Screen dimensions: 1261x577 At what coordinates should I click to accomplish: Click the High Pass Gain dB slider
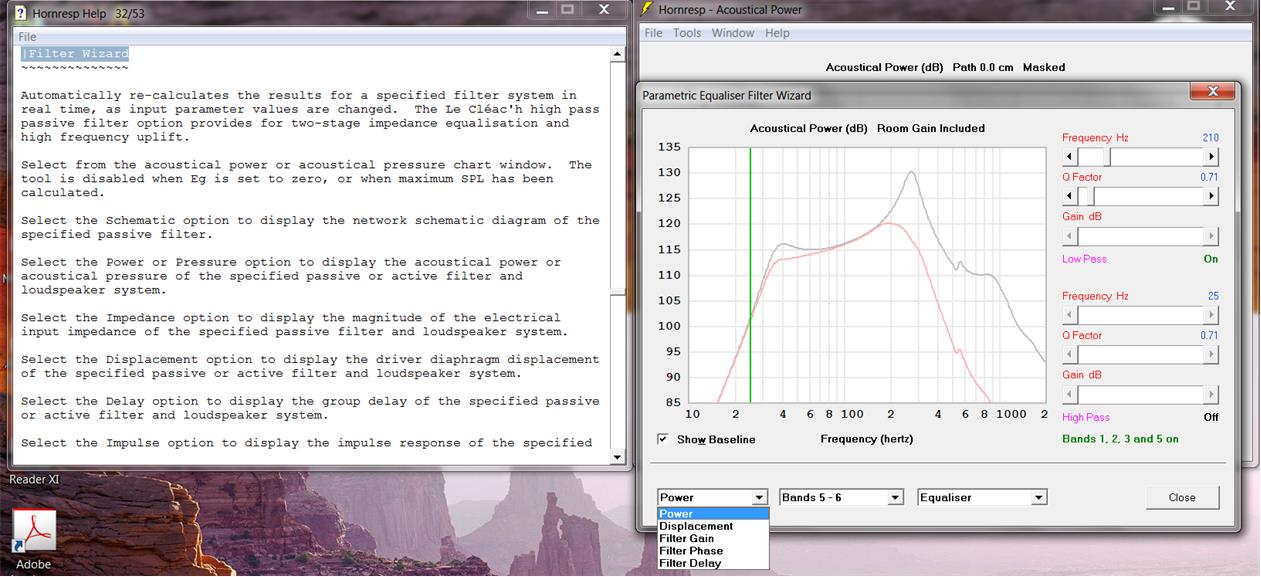pos(1140,394)
